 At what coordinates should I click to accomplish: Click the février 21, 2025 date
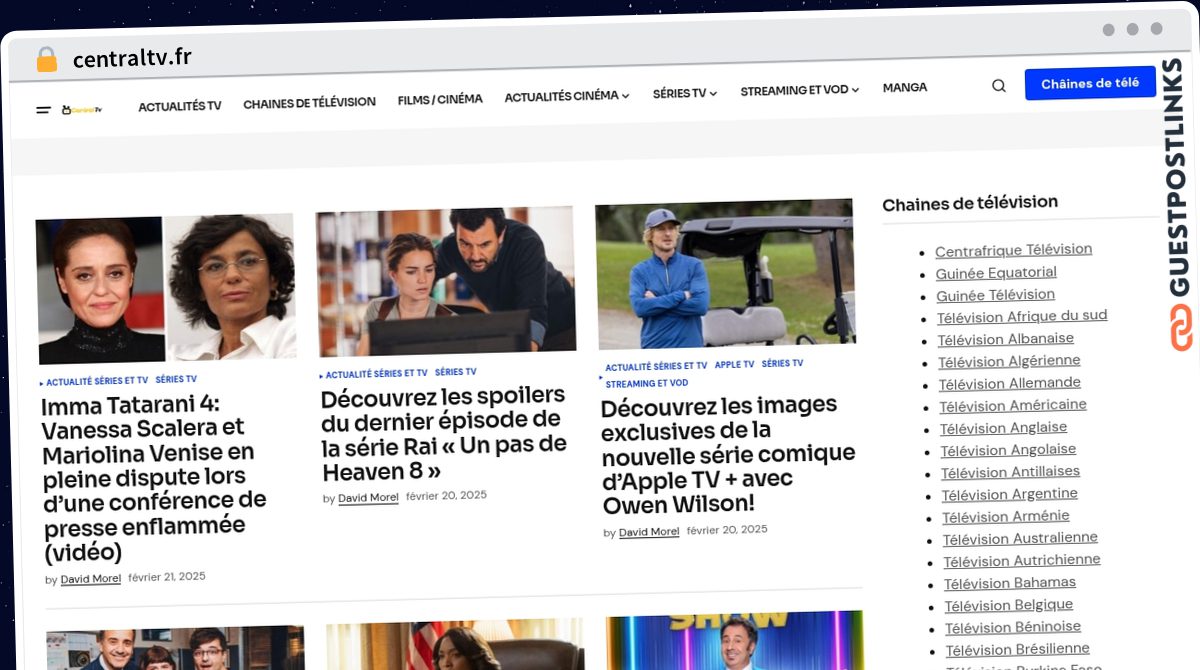tap(167, 577)
